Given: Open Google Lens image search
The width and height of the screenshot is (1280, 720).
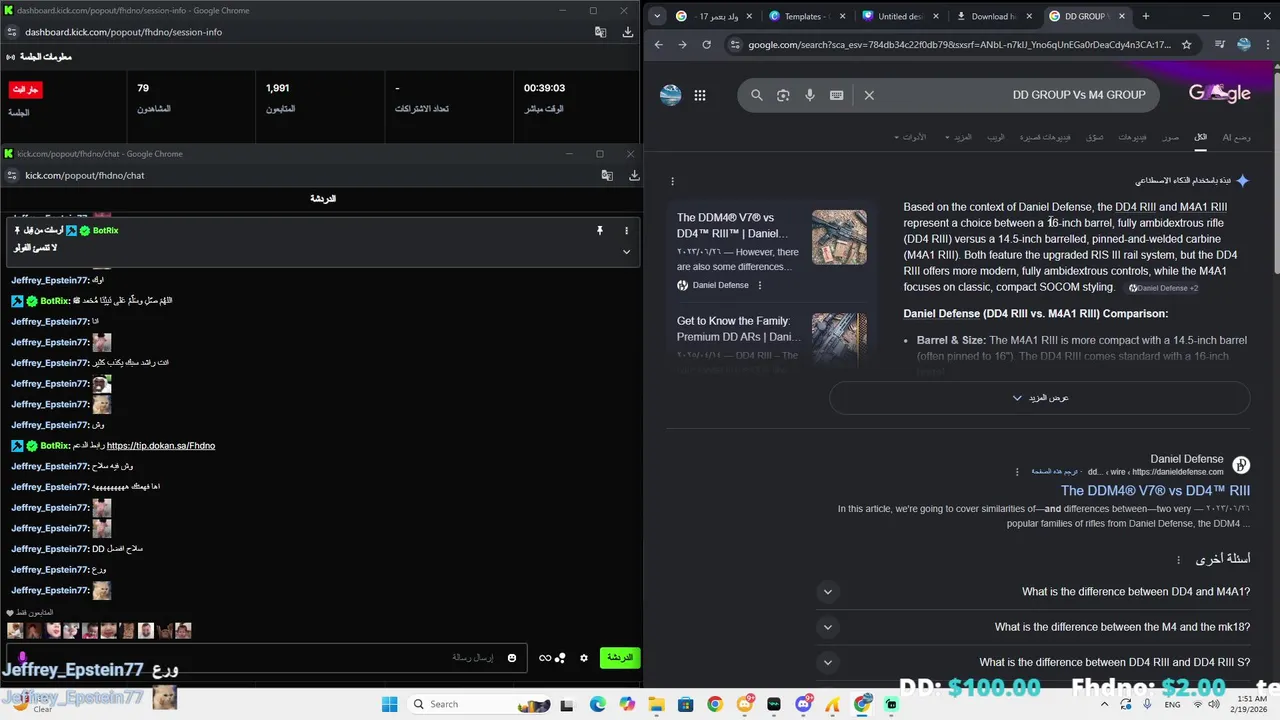Looking at the screenshot, I should click(x=783, y=95).
